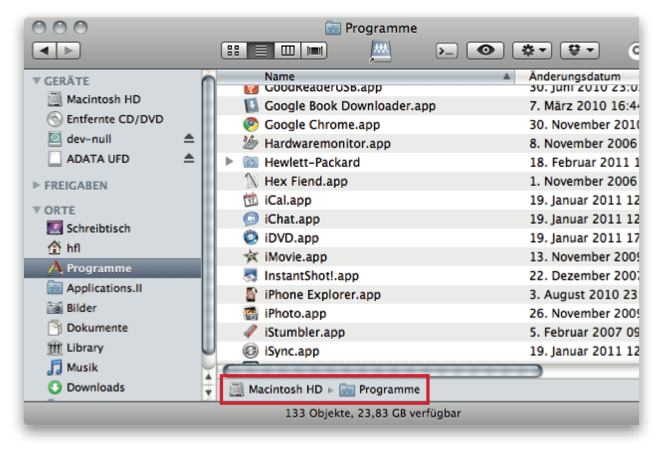Open the Action gear dropdown menu
This screenshot has height=449, width=661.
(532, 51)
